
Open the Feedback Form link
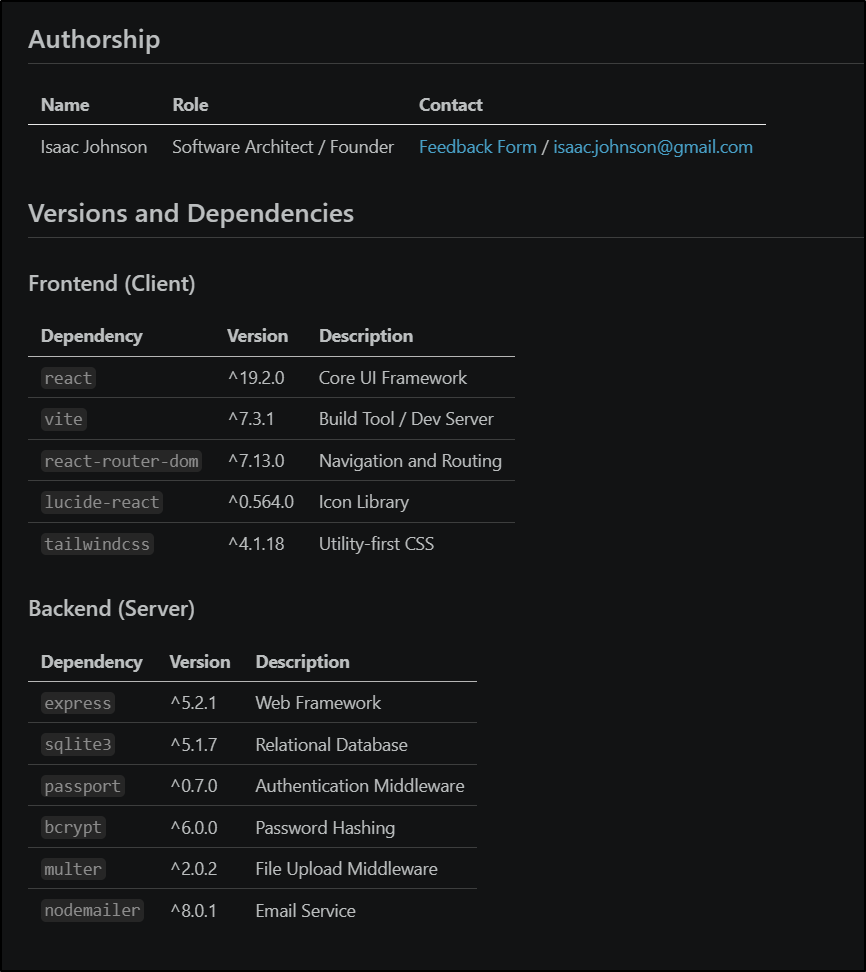click(477, 147)
